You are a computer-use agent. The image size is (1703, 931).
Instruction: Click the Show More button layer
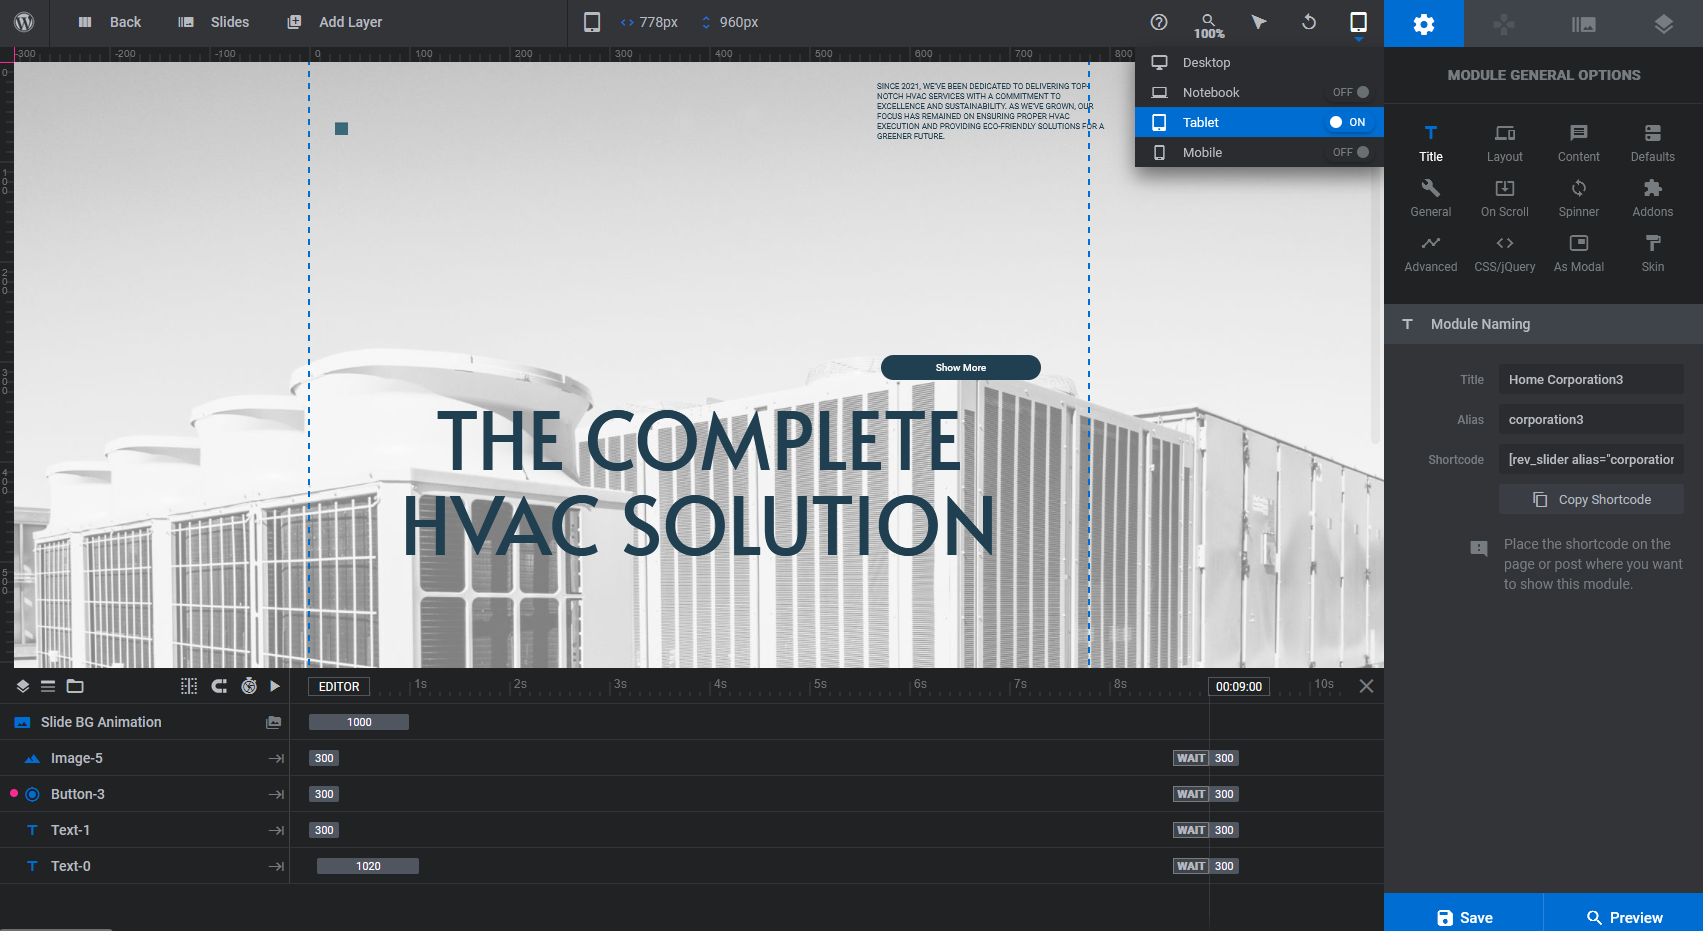tap(960, 367)
